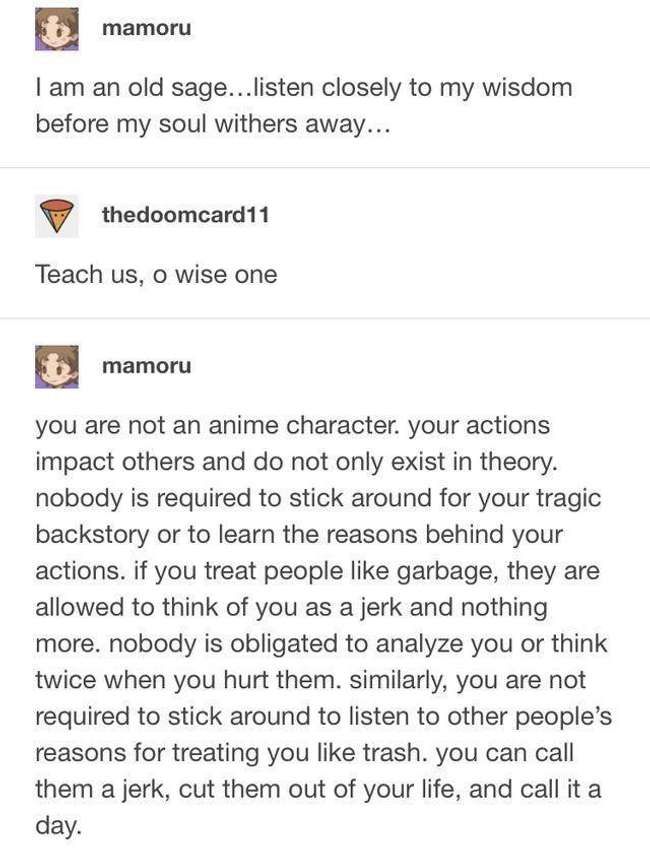Open mamoru's avatar on the first post
650x866 pixels.
(57, 29)
